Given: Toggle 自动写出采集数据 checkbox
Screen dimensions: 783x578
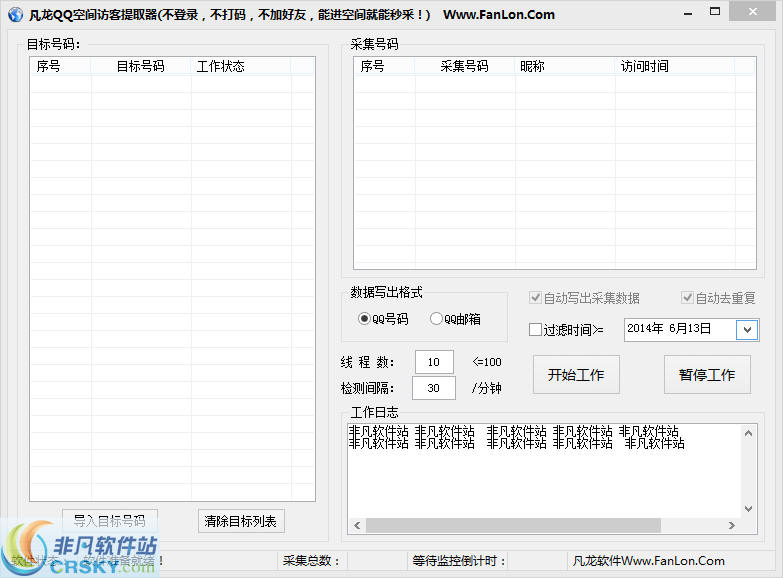Looking at the screenshot, I should click(x=584, y=298).
